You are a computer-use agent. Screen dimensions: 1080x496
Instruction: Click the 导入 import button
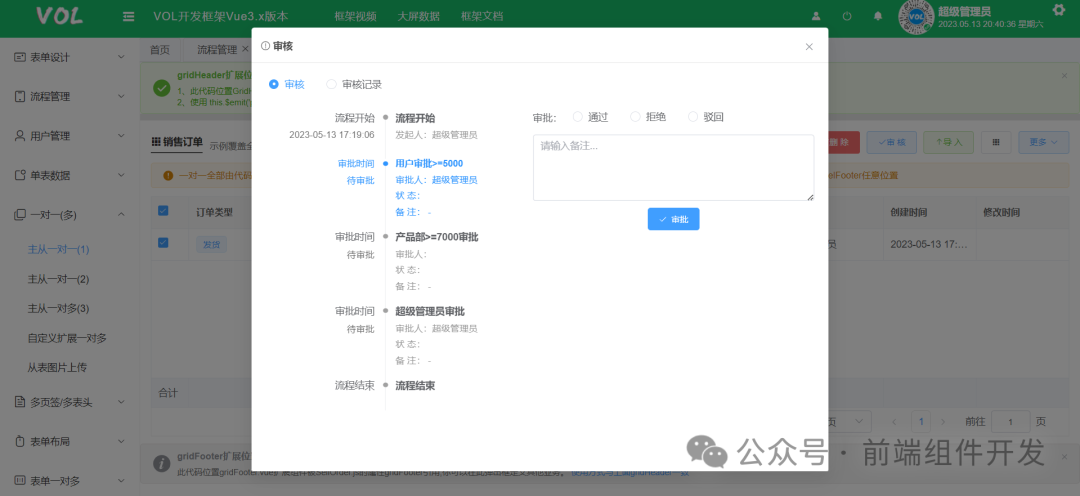click(948, 142)
